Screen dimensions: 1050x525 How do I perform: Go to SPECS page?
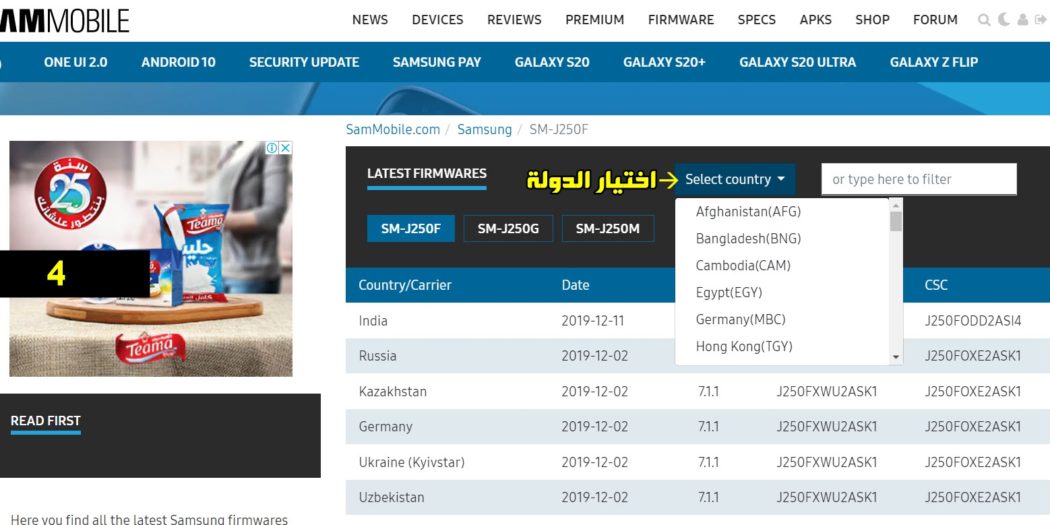(x=757, y=20)
